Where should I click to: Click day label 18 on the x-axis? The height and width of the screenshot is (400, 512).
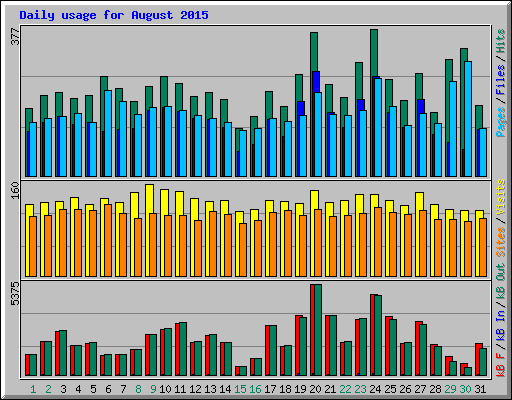pyautogui.click(x=285, y=389)
